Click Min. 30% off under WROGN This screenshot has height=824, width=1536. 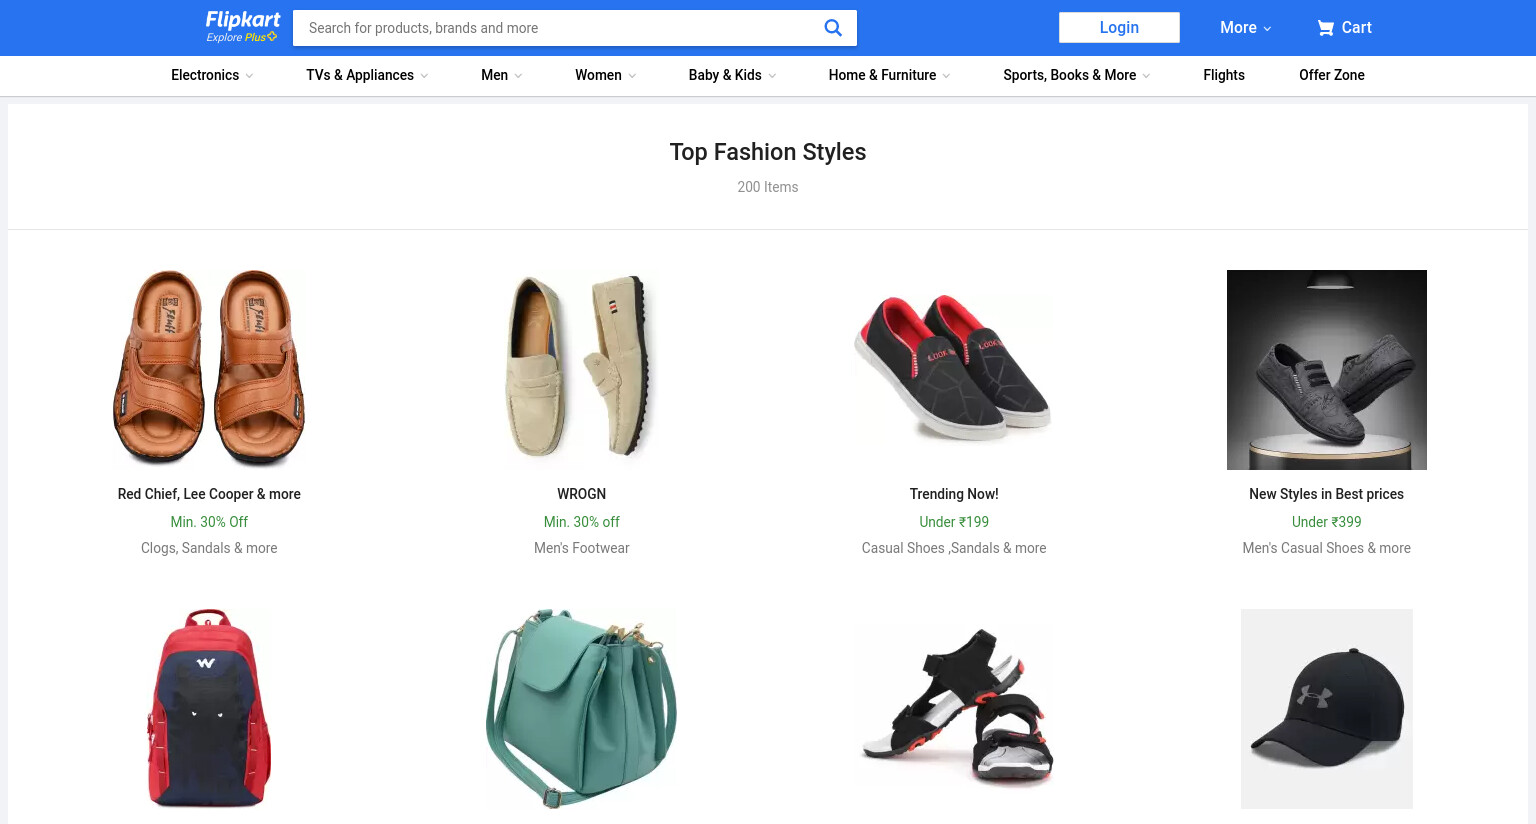582,522
